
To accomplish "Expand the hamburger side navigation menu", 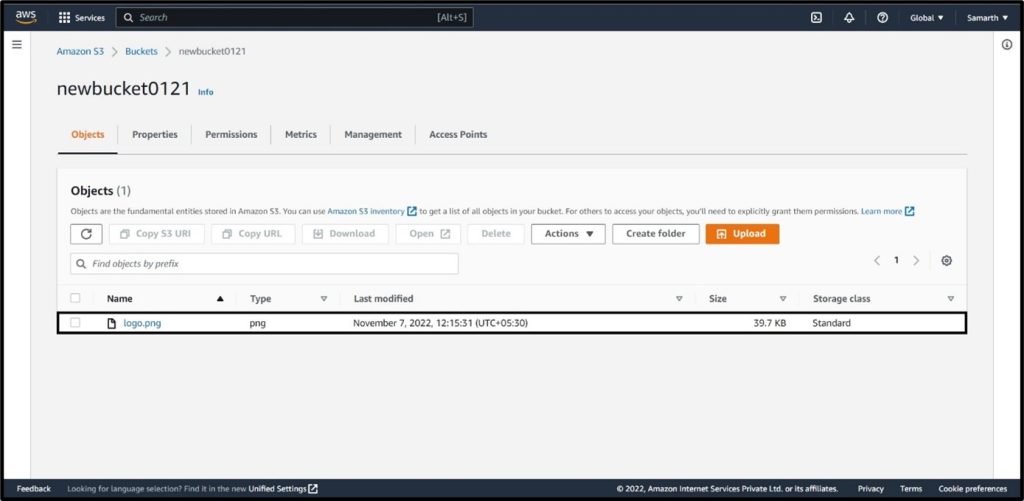I will tap(17, 44).
